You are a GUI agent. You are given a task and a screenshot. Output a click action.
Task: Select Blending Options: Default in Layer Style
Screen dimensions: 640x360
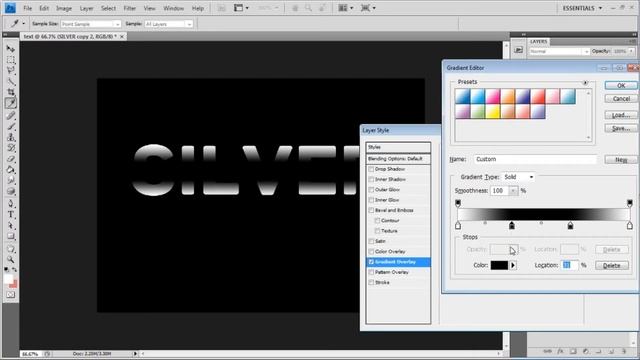click(x=398, y=159)
